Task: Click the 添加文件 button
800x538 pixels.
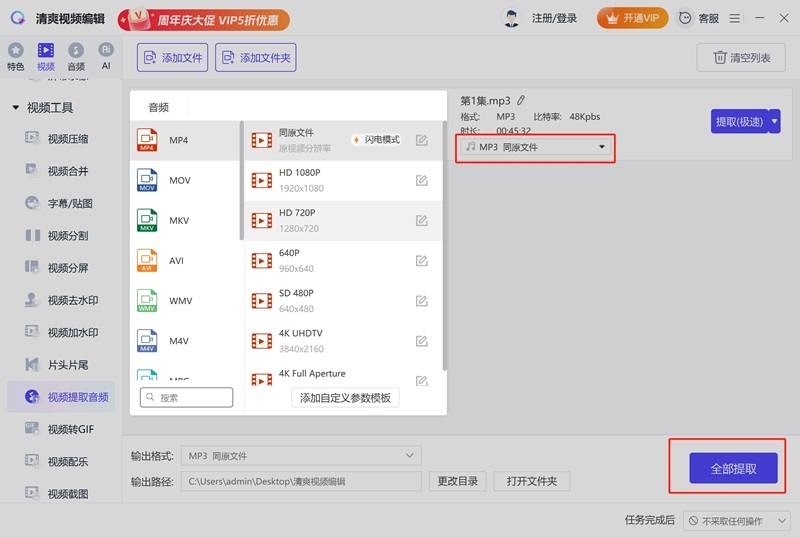Action: 172,58
